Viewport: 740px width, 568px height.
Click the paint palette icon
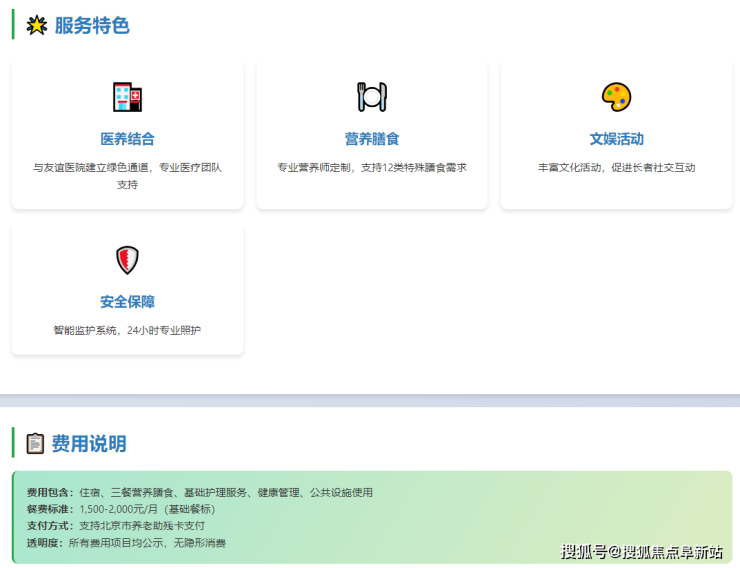click(616, 97)
